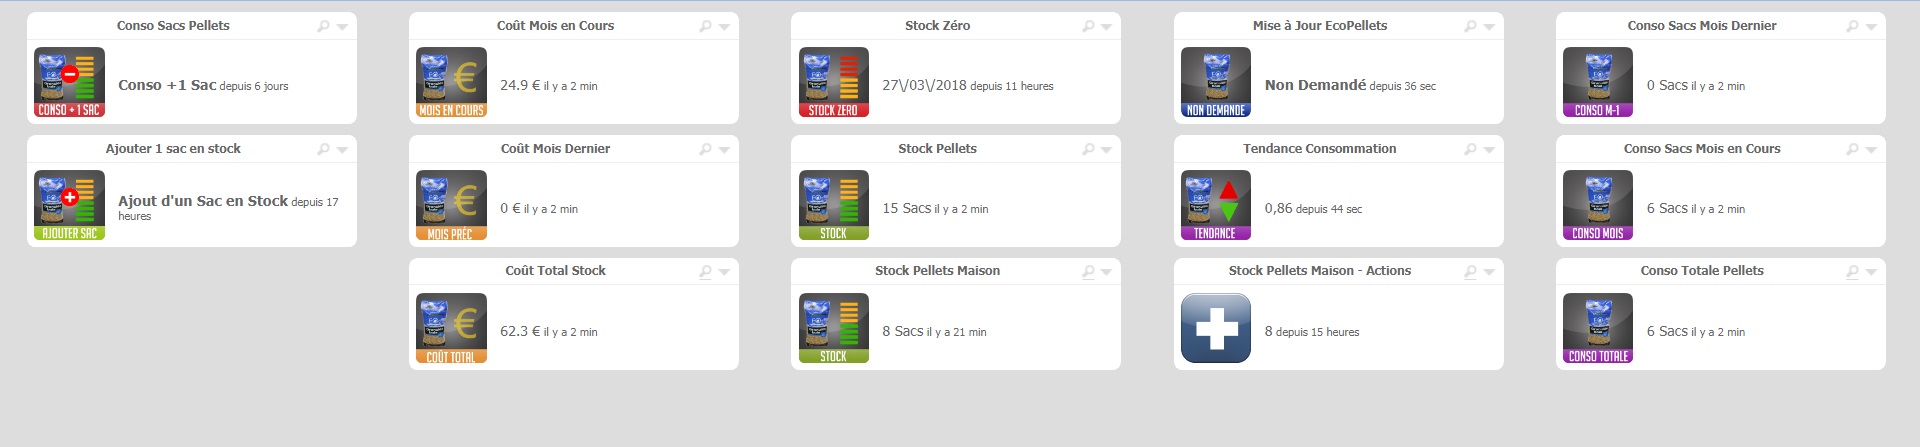
Task: Click the Stock Pellets 15 Sacs value
Action: (906, 208)
